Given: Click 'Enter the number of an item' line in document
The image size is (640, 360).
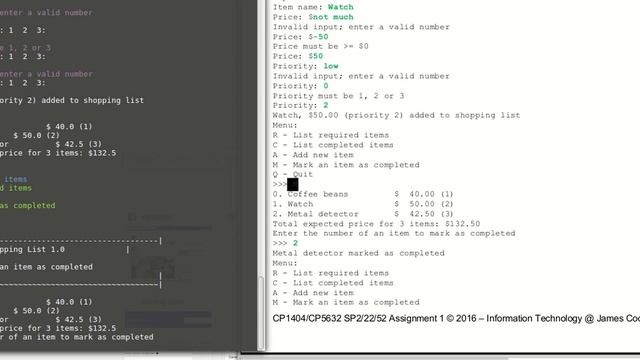Looking at the screenshot, I should 394,233.
